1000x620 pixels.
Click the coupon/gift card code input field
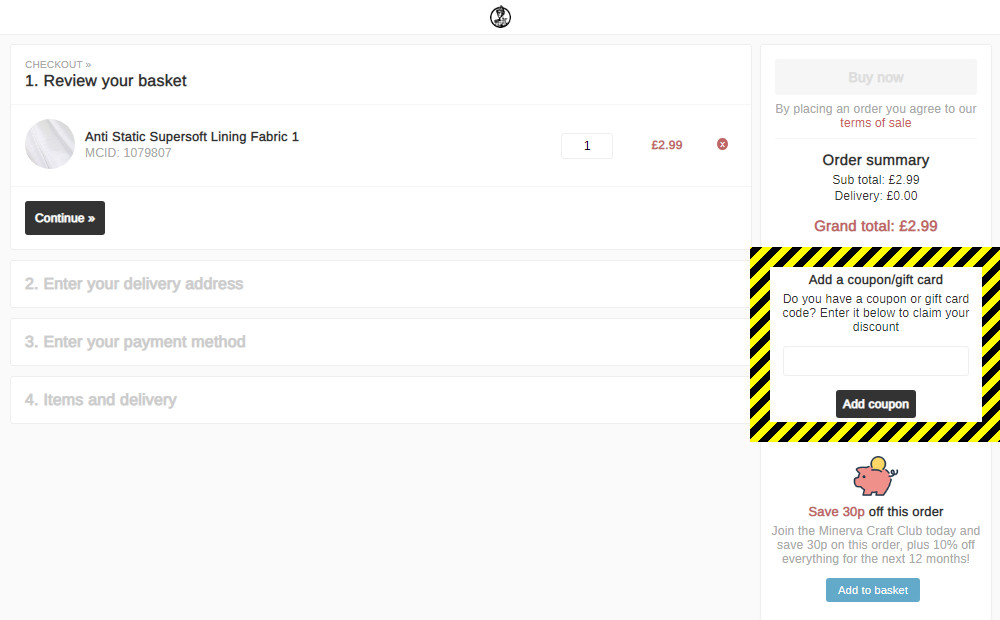pyautogui.click(x=876, y=361)
